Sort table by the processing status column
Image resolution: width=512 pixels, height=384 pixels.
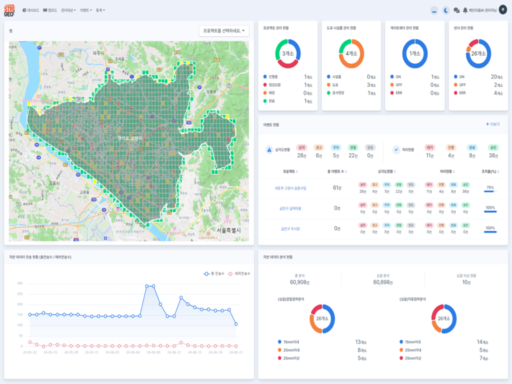[x=448, y=171]
